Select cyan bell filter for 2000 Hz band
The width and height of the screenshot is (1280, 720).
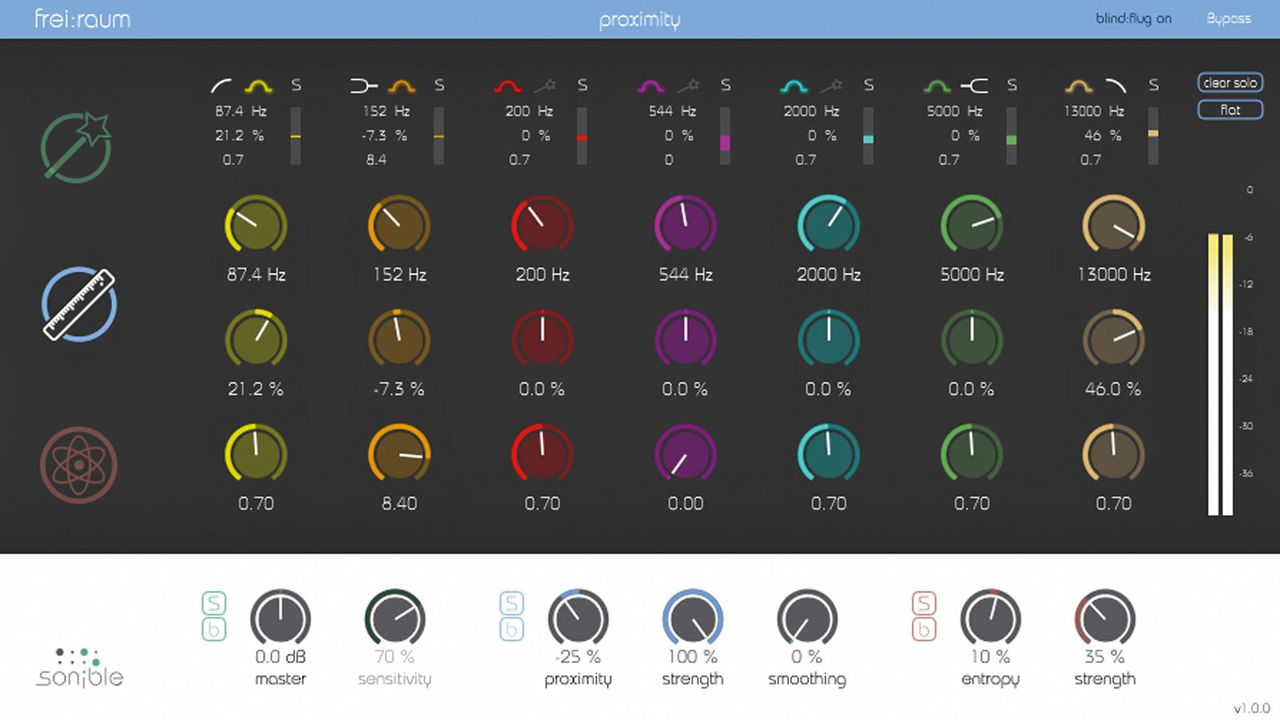(794, 86)
